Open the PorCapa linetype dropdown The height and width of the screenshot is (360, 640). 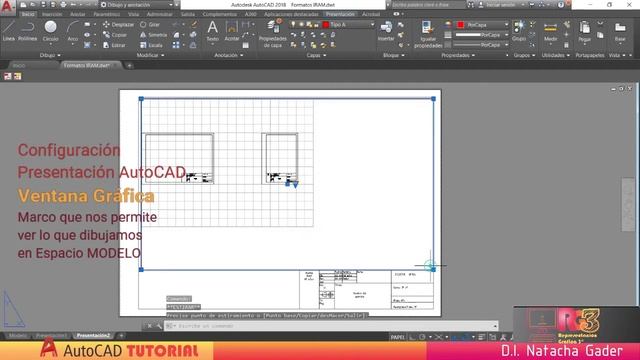[x=482, y=45]
